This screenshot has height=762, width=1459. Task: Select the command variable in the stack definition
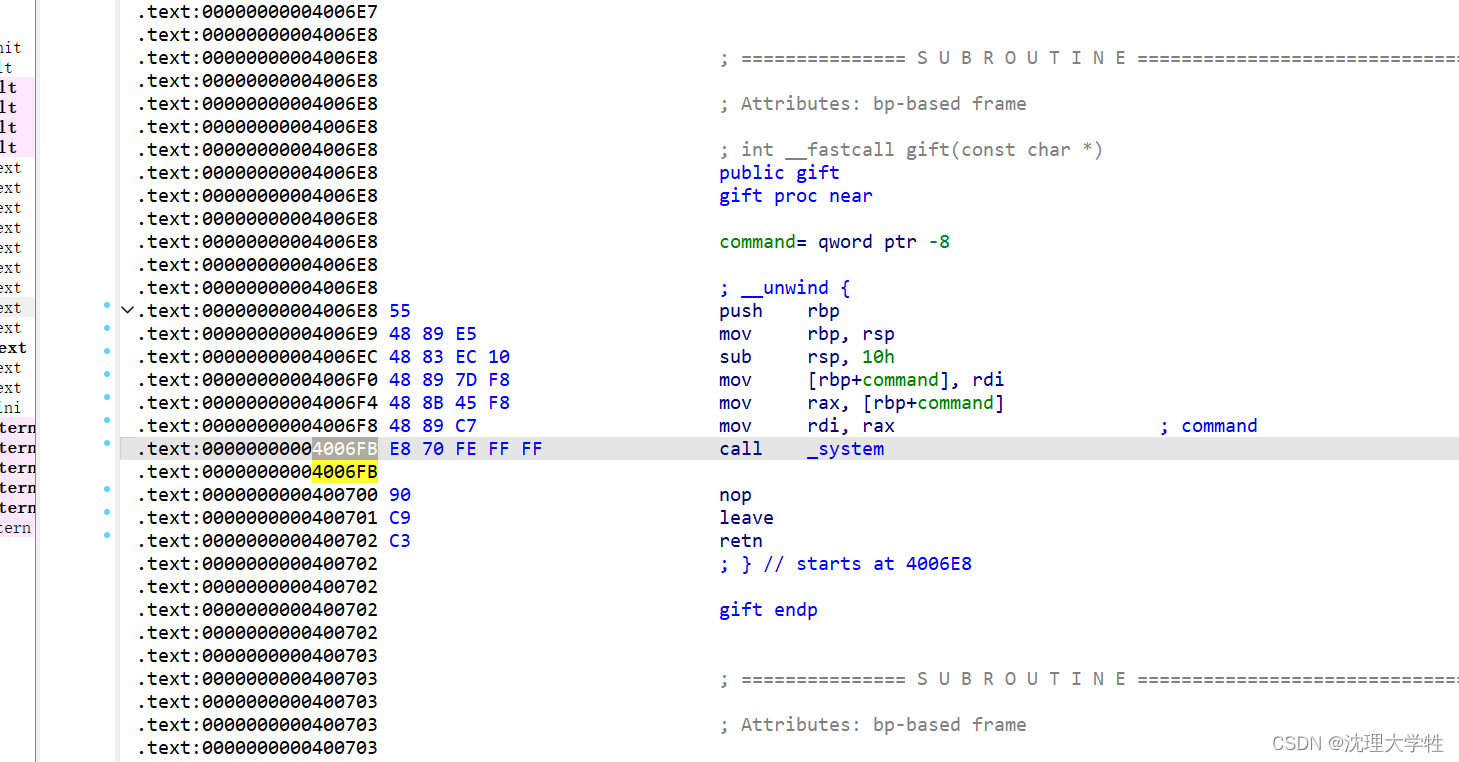pyautogui.click(x=757, y=241)
